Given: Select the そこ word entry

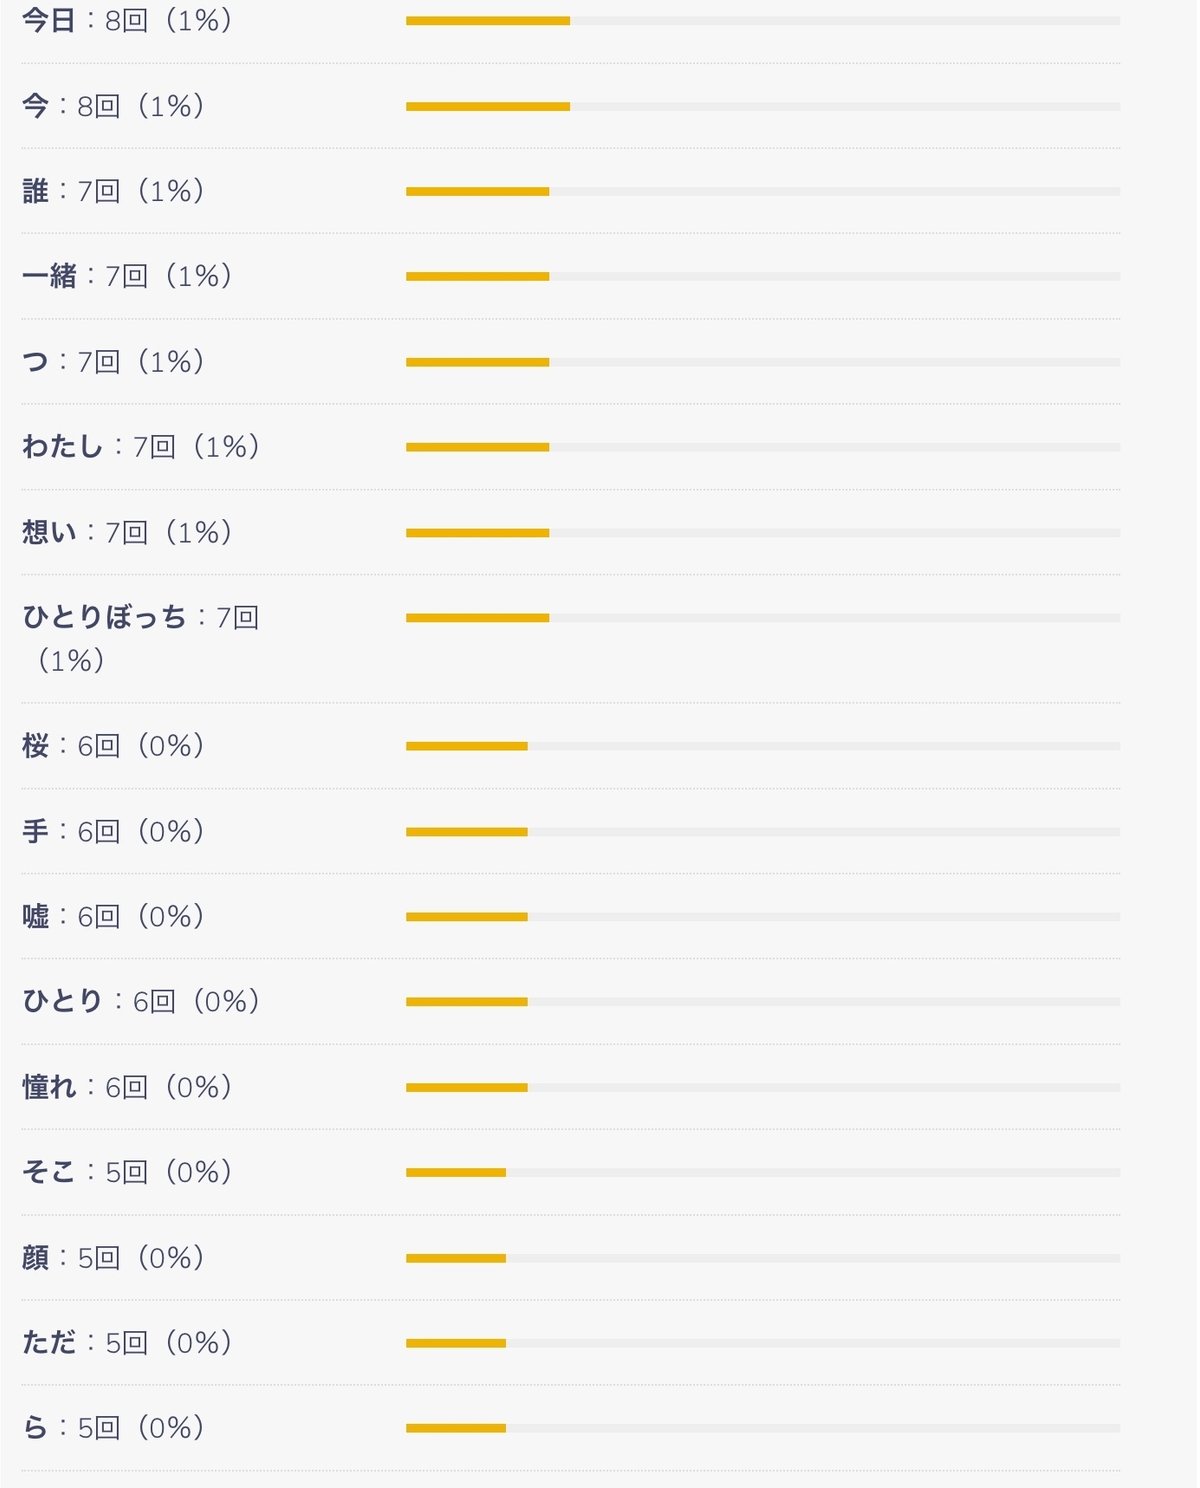Looking at the screenshot, I should coord(49,1172).
